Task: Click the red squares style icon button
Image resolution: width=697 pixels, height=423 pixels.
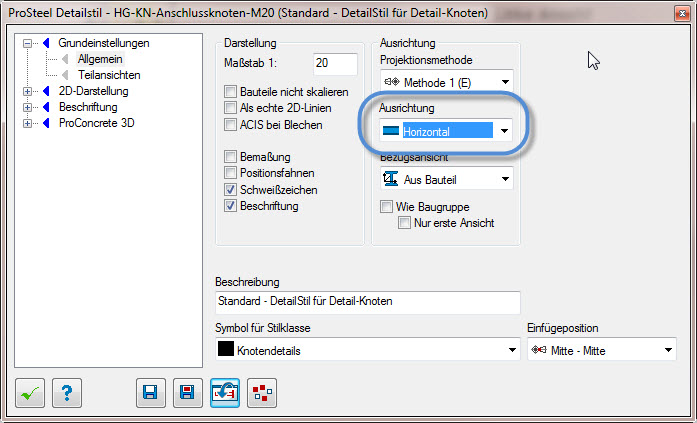Action: click(x=262, y=393)
